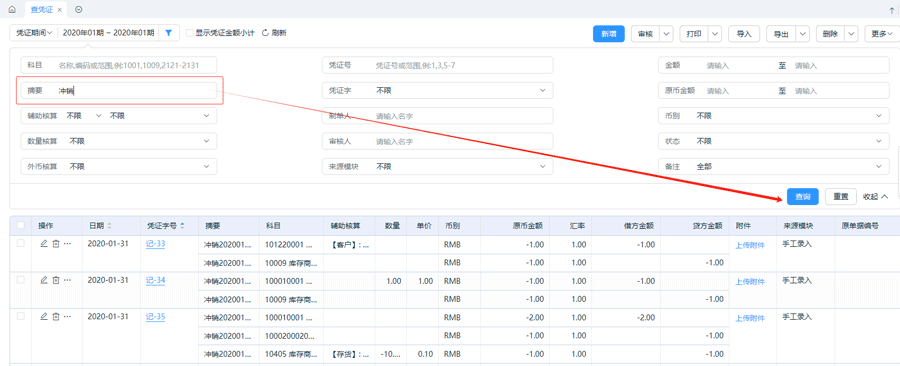This screenshot has height=366, width=900.
Task: Open more actions for voucher 记-35
Action: point(67,316)
